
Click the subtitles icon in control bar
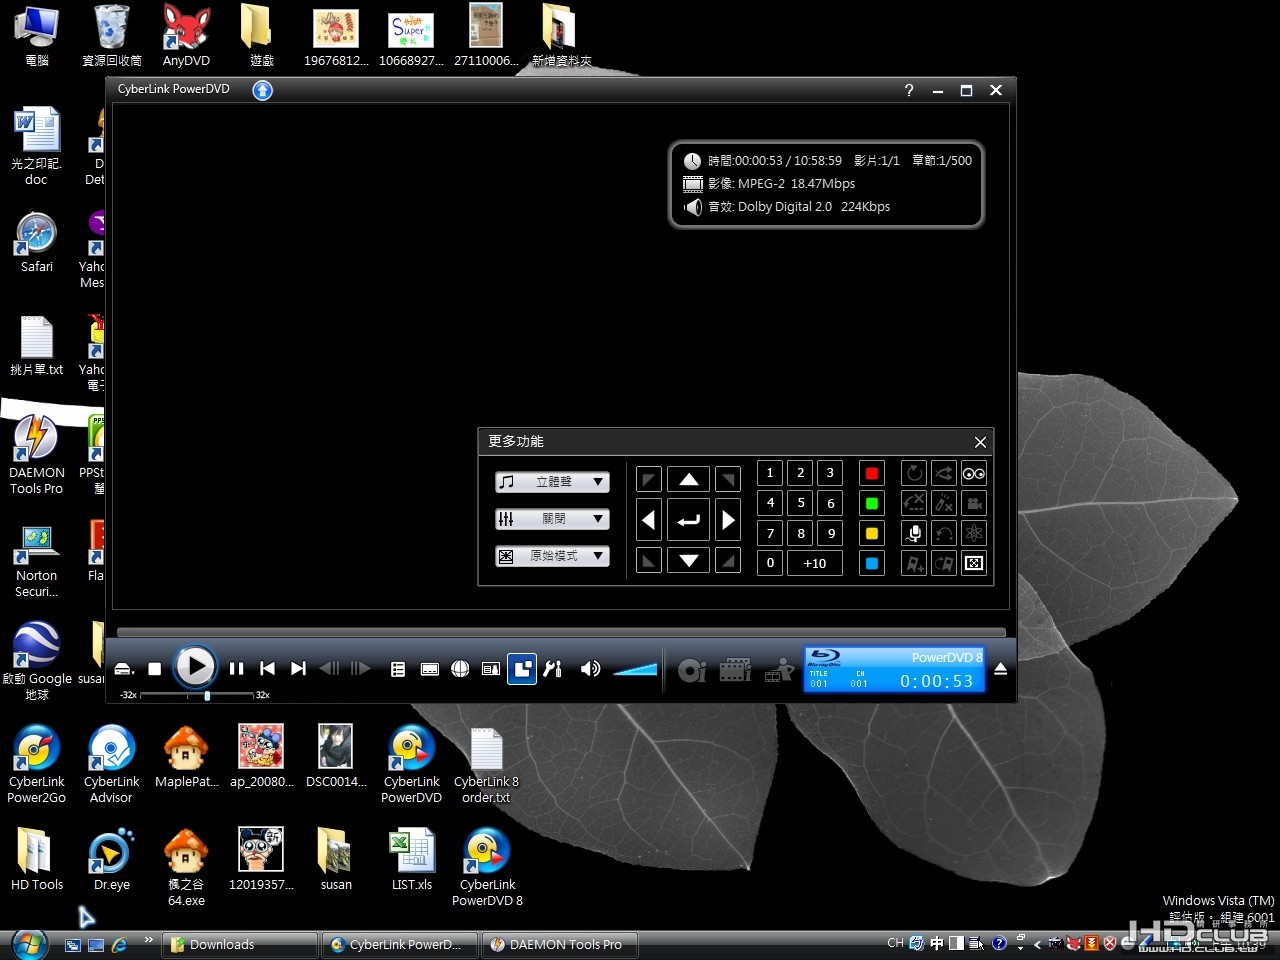click(430, 669)
